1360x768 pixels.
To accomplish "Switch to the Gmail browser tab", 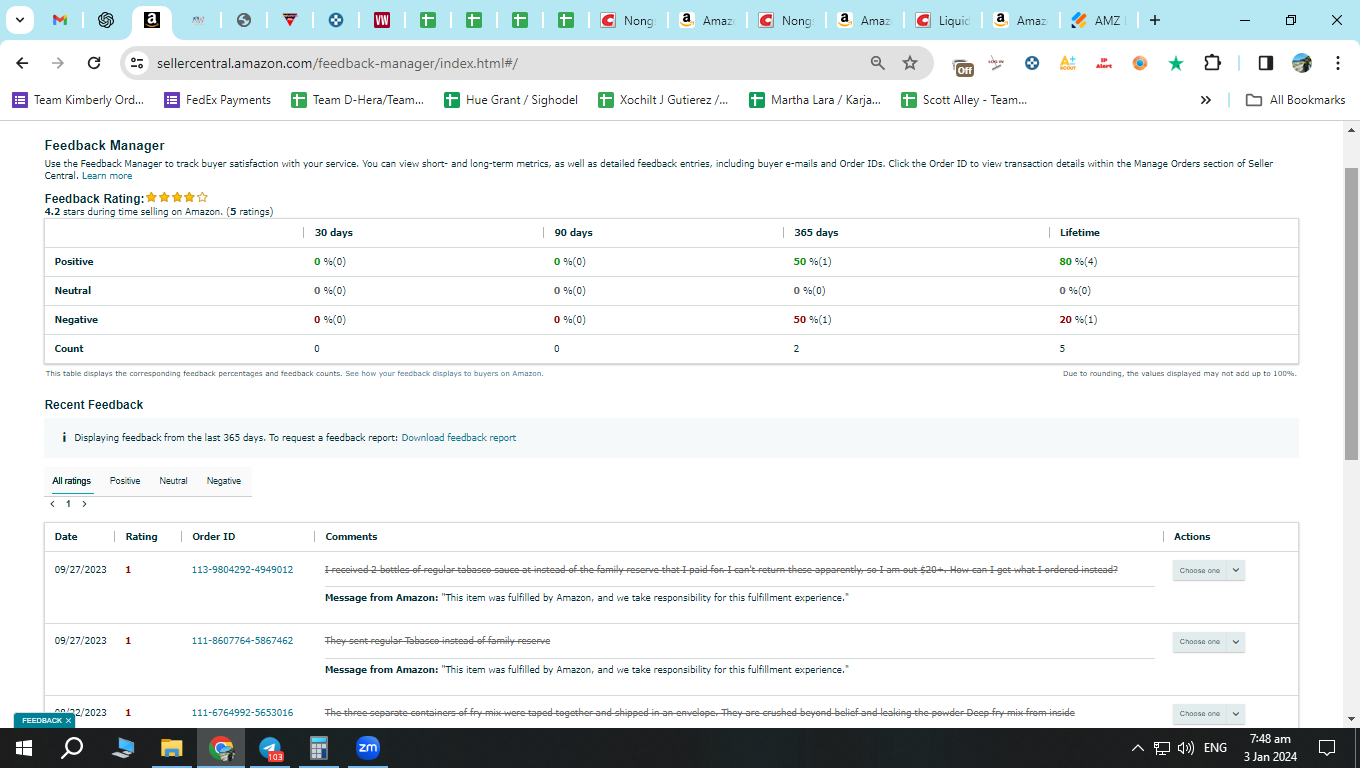I will click(60, 20).
